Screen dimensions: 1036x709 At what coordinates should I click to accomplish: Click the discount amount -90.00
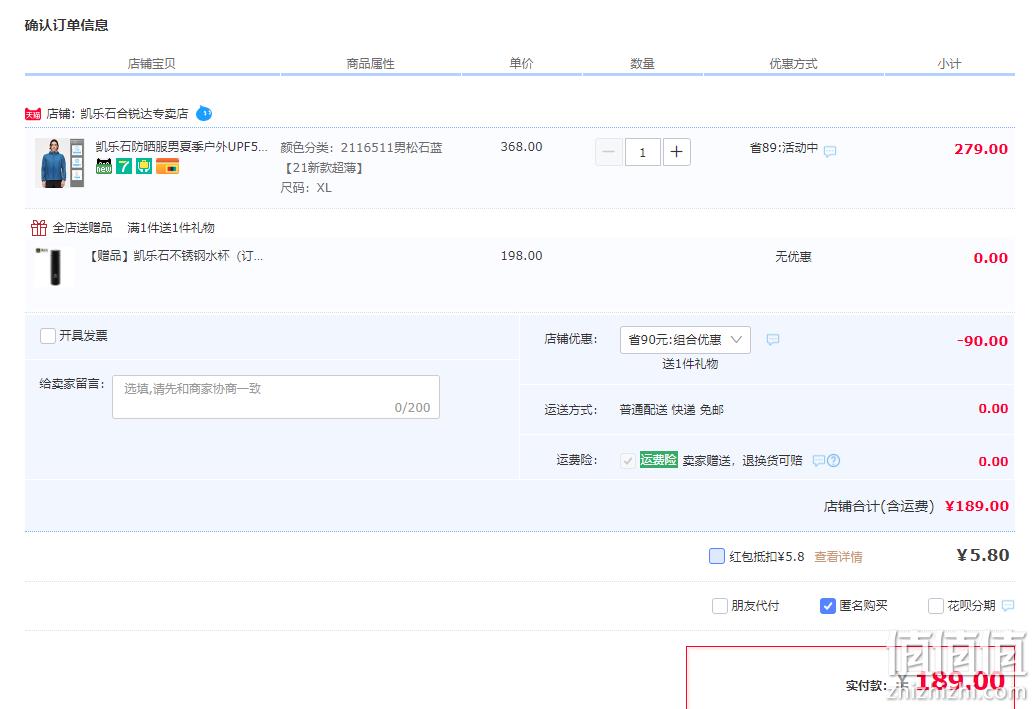(x=982, y=341)
